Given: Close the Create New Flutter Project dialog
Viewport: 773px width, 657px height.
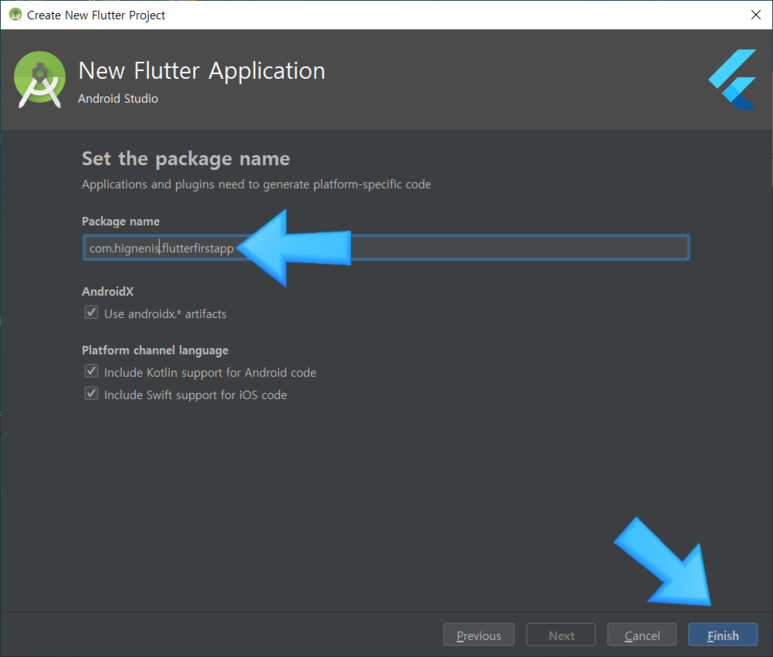Looking at the screenshot, I should [756, 15].
